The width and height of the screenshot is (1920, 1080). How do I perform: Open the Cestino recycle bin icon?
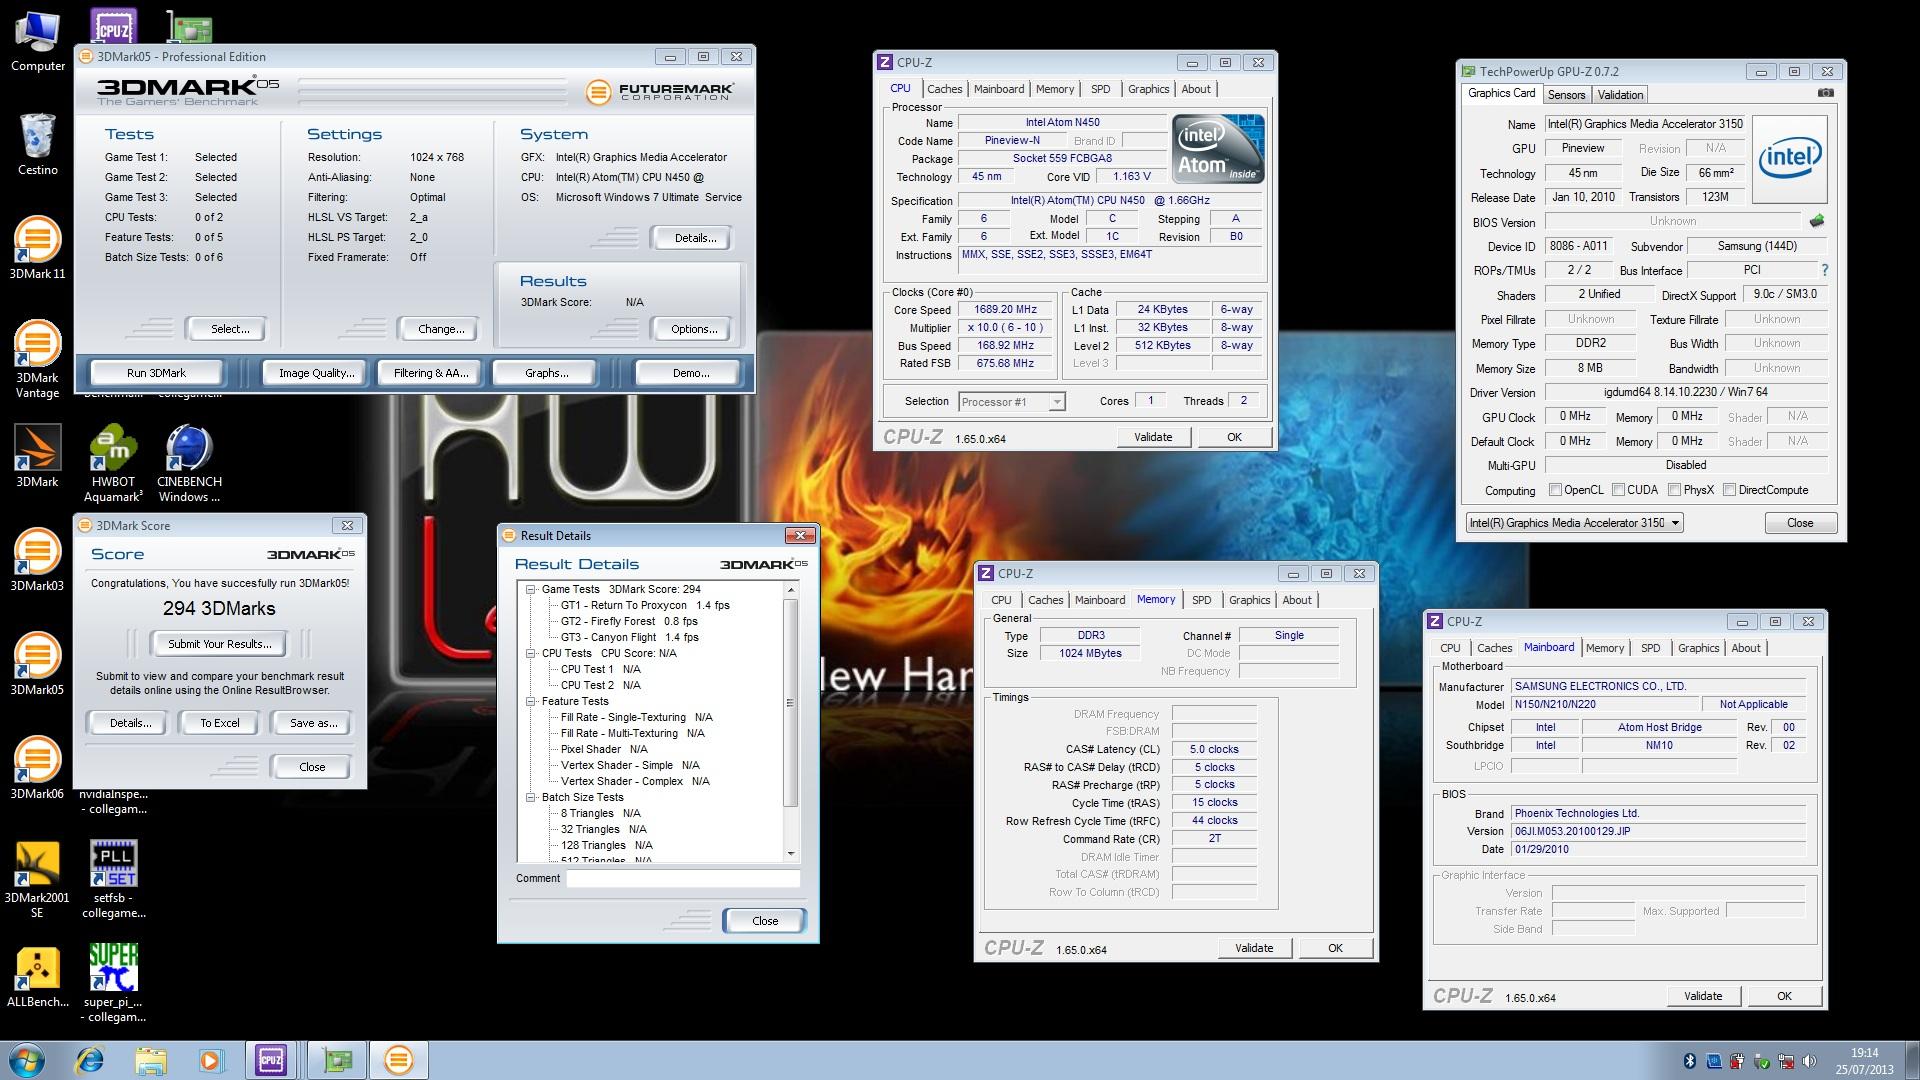tap(37, 144)
